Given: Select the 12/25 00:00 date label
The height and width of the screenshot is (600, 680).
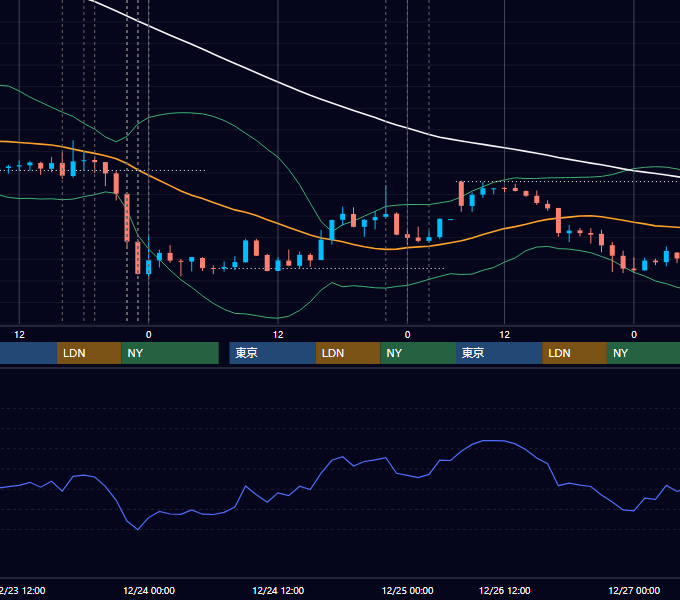Looking at the screenshot, I should [x=407, y=590].
